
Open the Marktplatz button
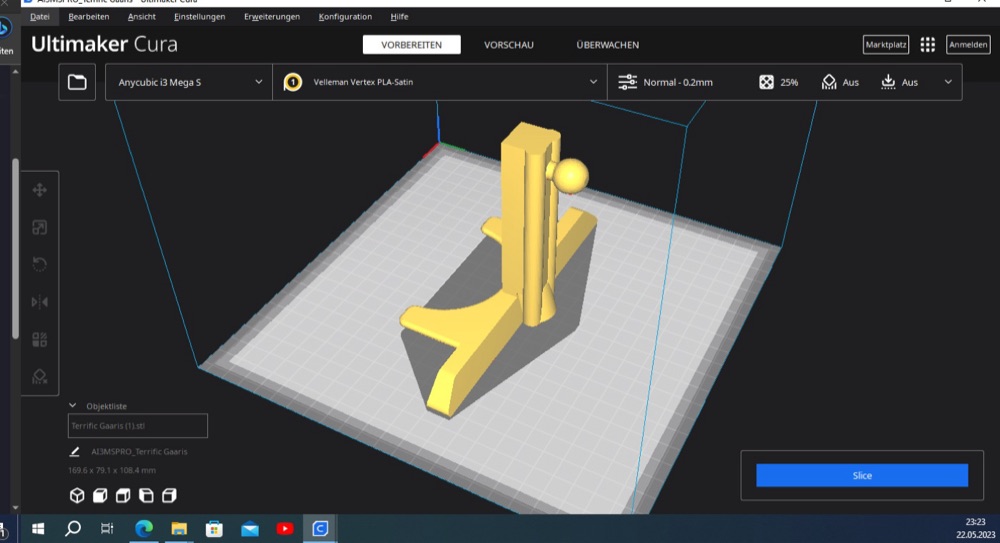click(x=886, y=45)
